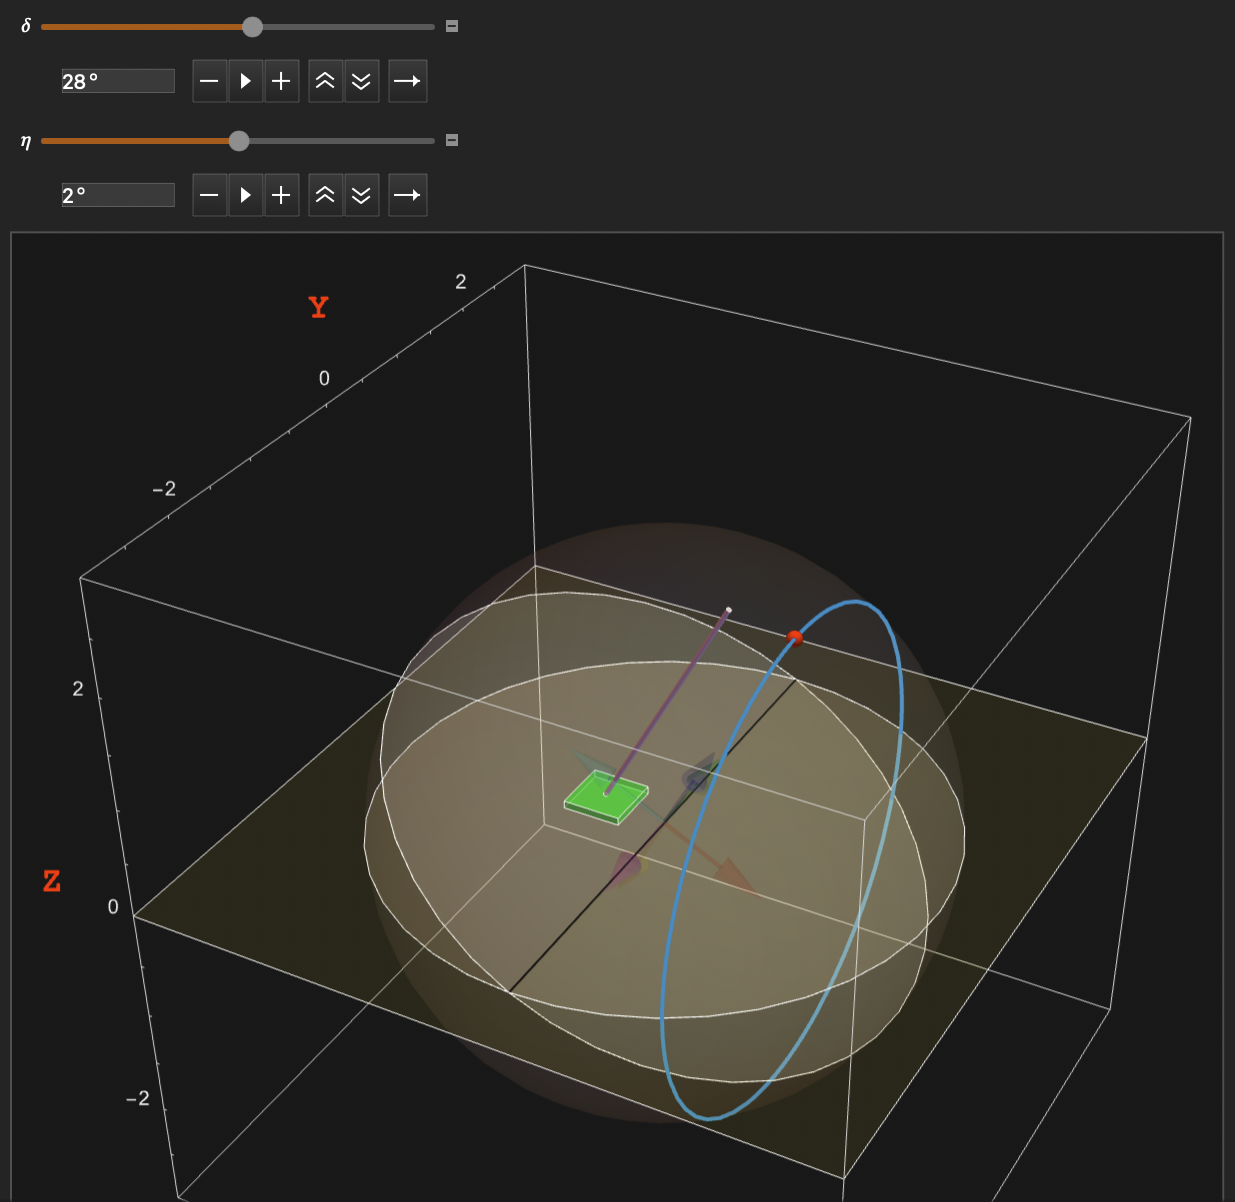Click the red point on the blue circle
Viewport: 1235px width, 1202px height.
click(795, 637)
